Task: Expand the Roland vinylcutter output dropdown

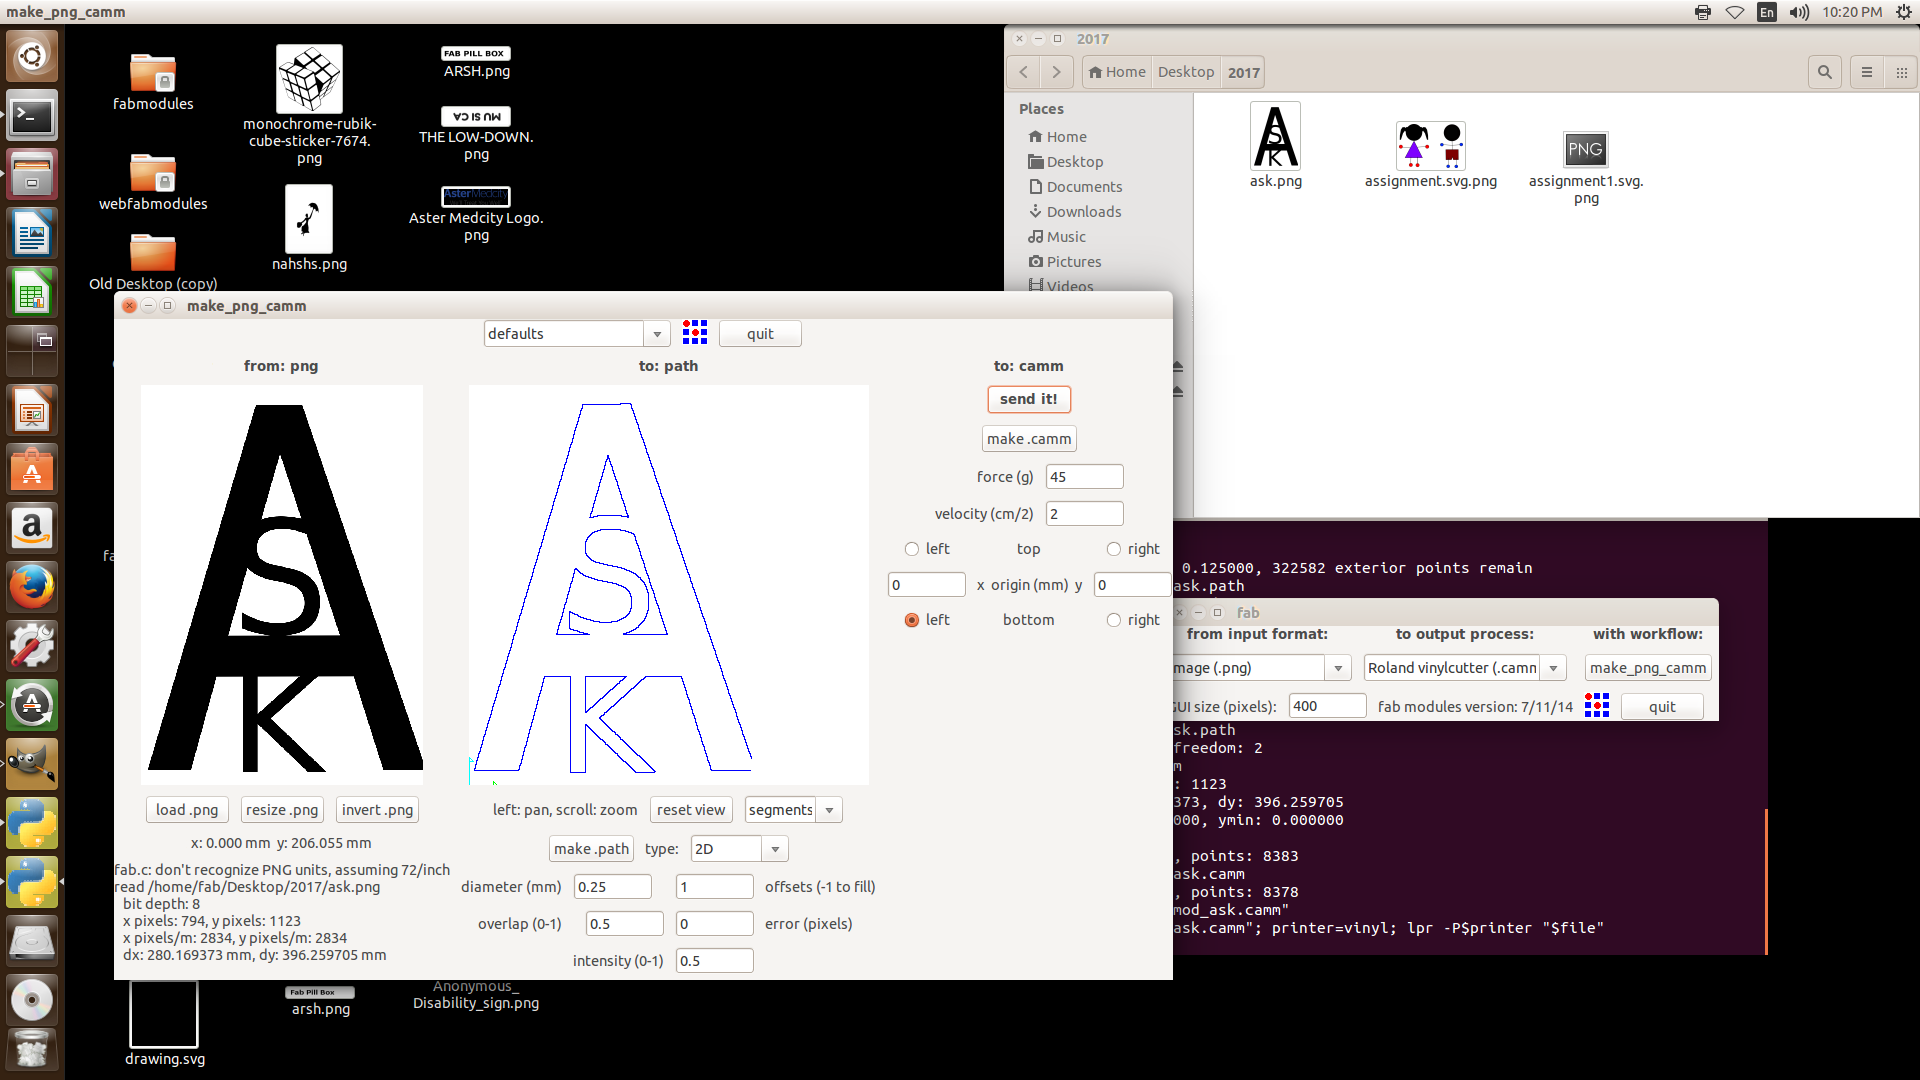Action: pos(1553,668)
